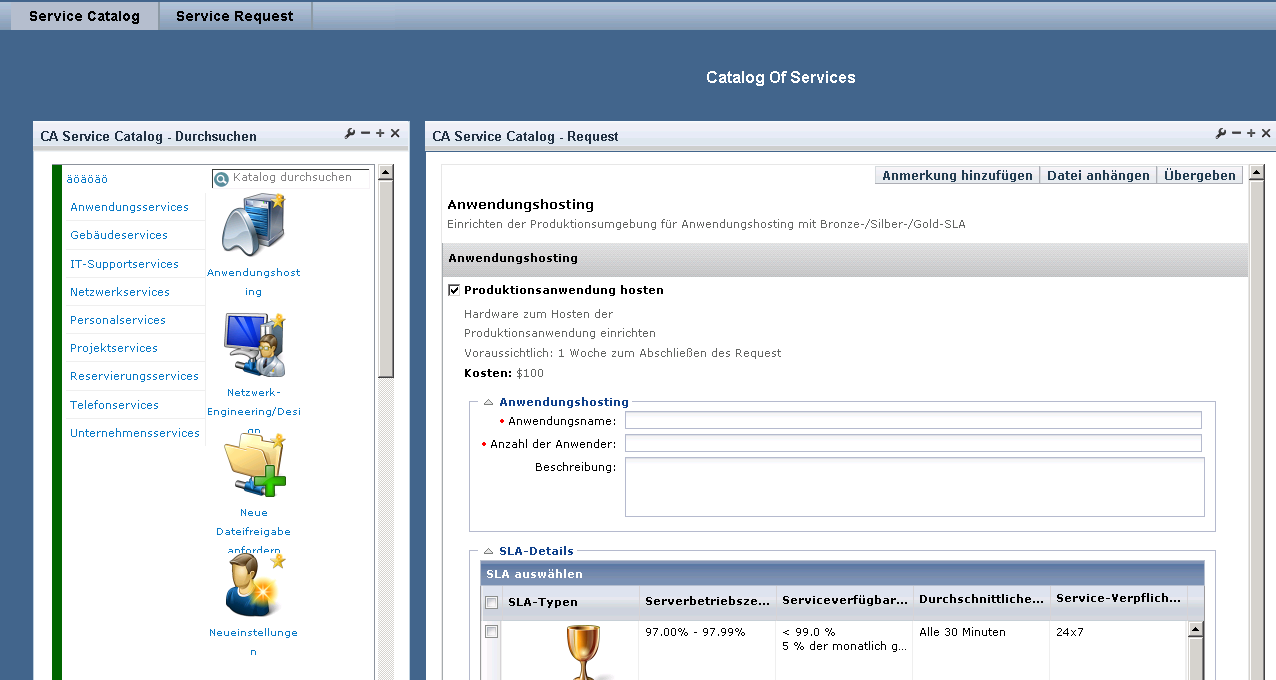This screenshot has height=680, width=1276.
Task: Click the 24x7 cell
Action: (x=1118, y=650)
